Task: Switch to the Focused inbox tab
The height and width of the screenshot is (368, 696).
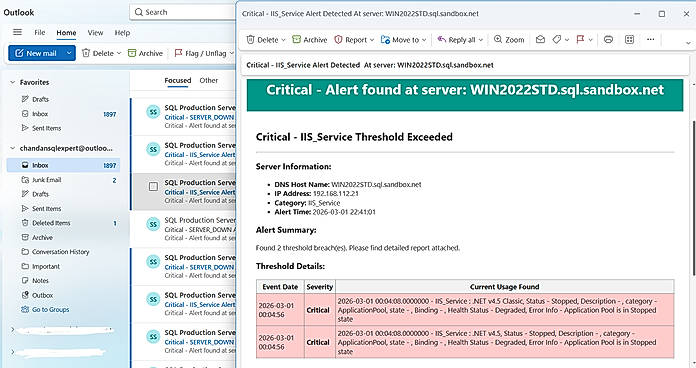Action: 178,80
